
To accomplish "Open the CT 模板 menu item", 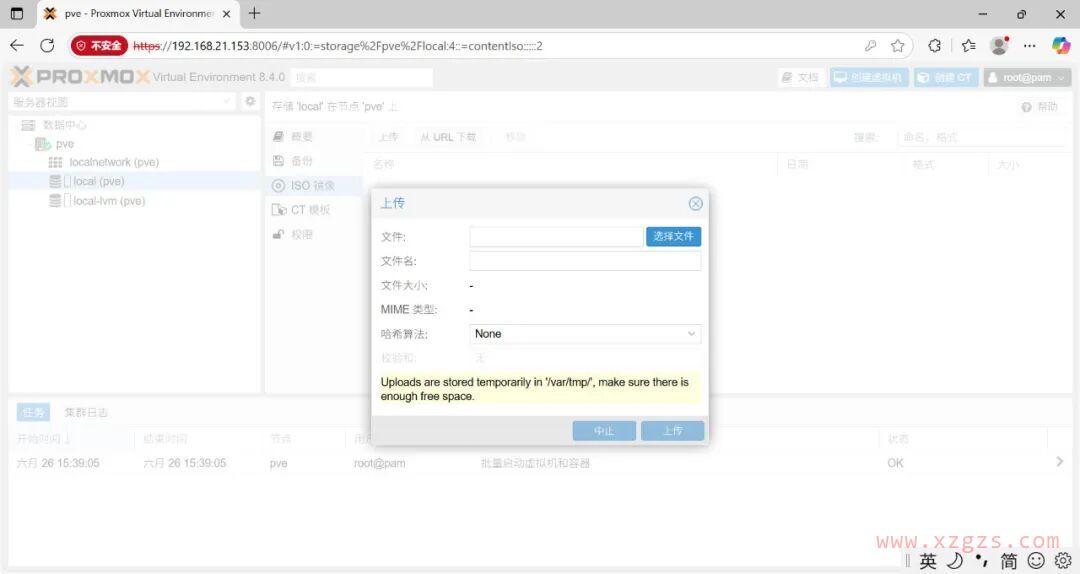I will (310, 210).
